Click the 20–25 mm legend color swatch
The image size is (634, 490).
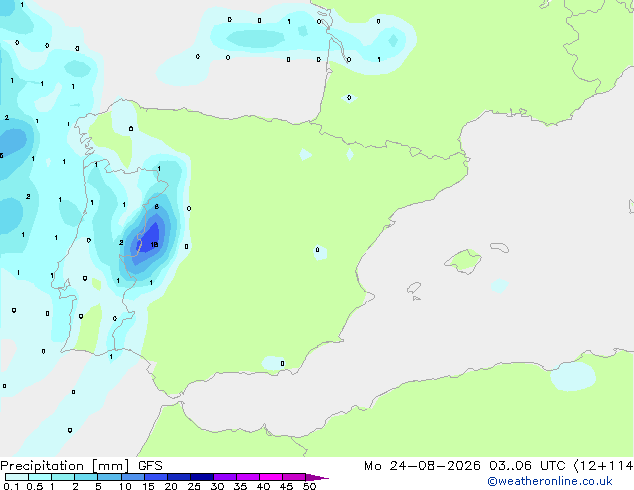[178, 477]
